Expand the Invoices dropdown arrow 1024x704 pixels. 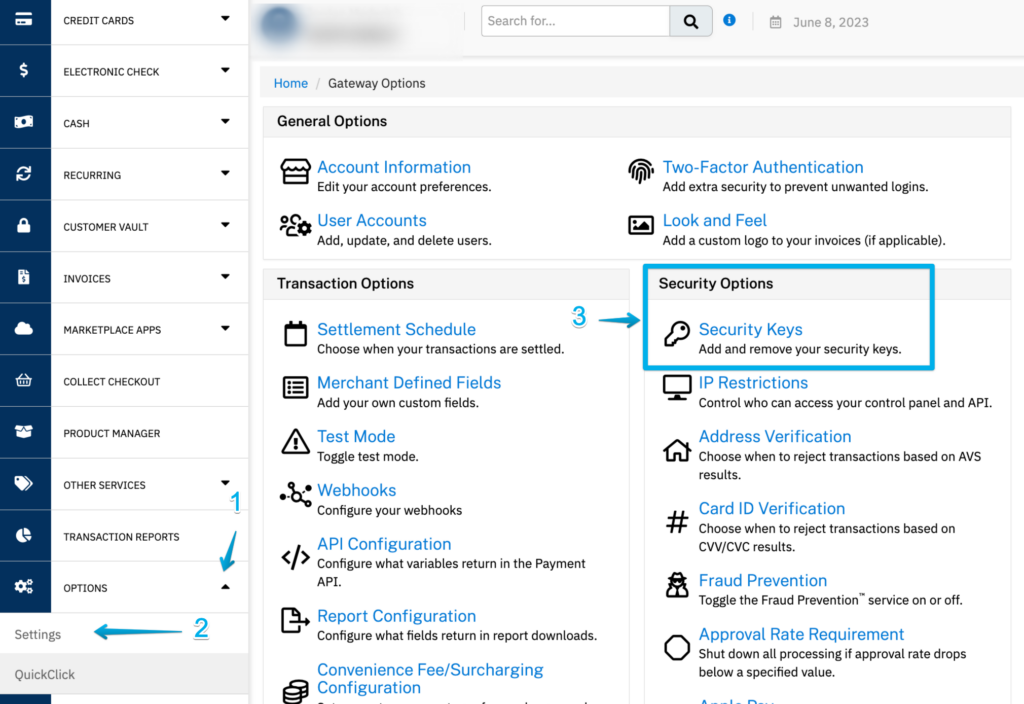coord(225,276)
